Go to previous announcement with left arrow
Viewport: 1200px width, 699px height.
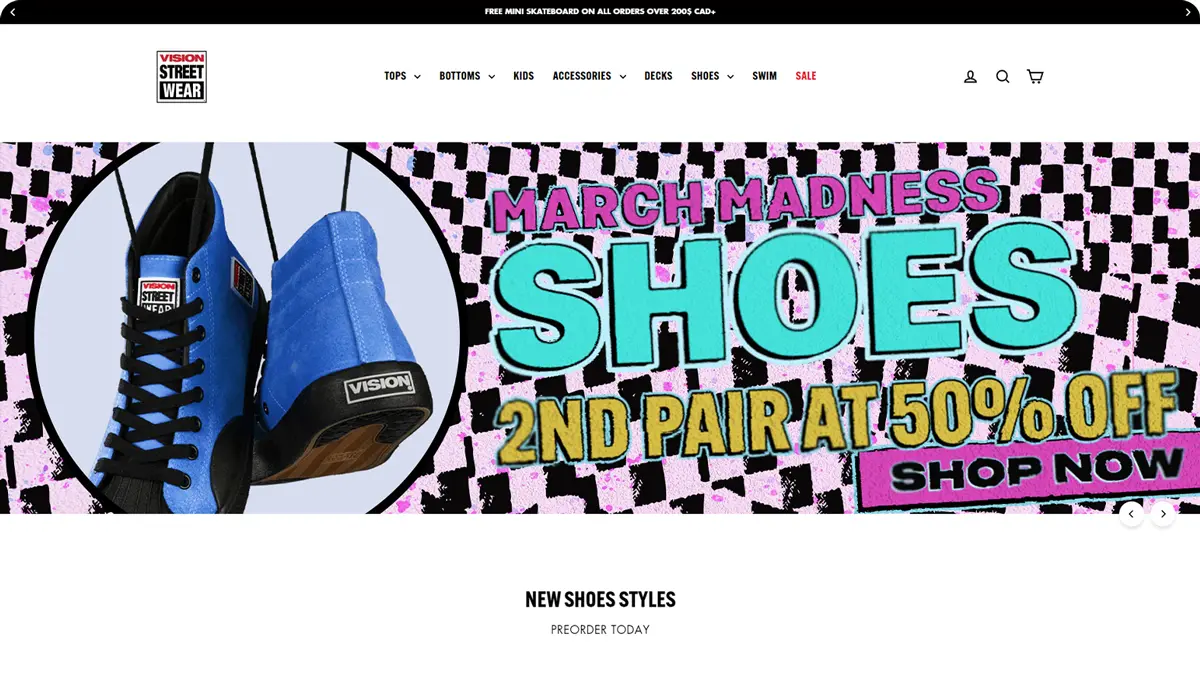[12, 12]
